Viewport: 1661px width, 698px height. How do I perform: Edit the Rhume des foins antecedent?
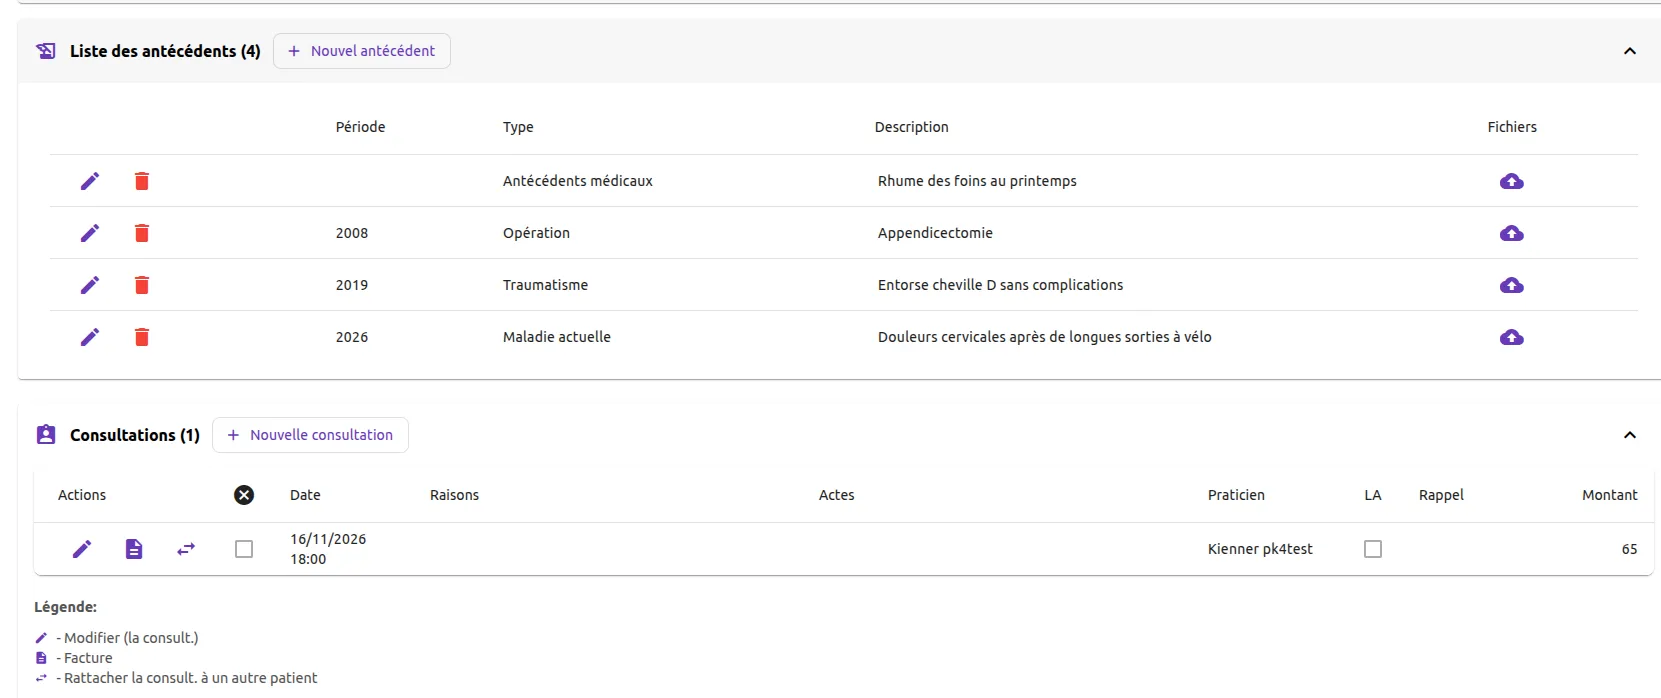click(x=90, y=181)
